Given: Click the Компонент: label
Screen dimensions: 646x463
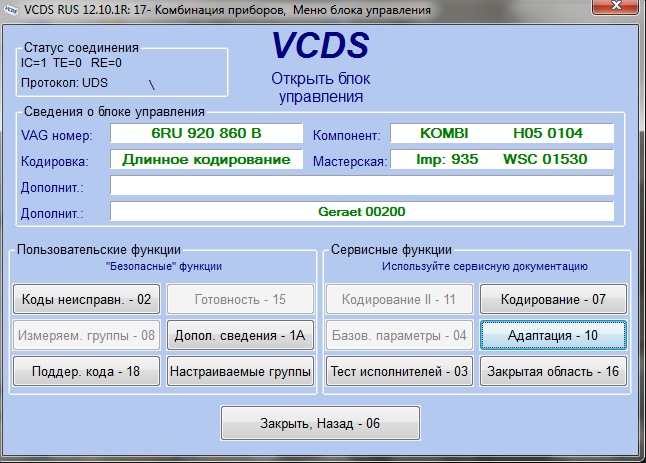Looking at the screenshot, I should point(346,135).
